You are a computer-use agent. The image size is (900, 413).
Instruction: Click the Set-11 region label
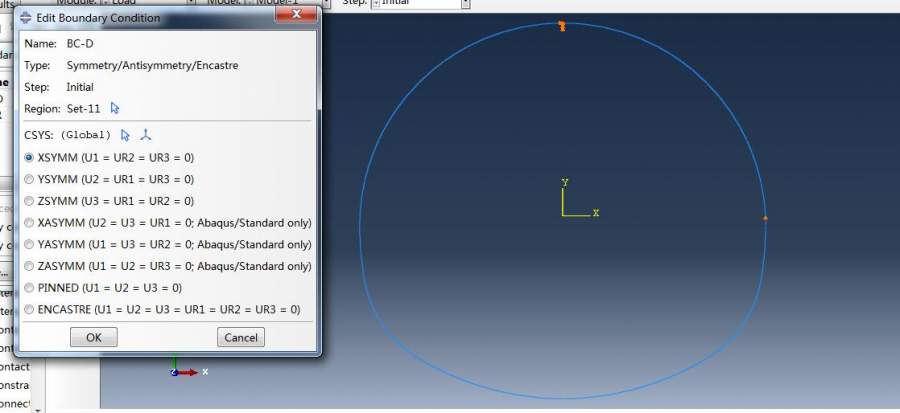pyautogui.click(x=83, y=108)
